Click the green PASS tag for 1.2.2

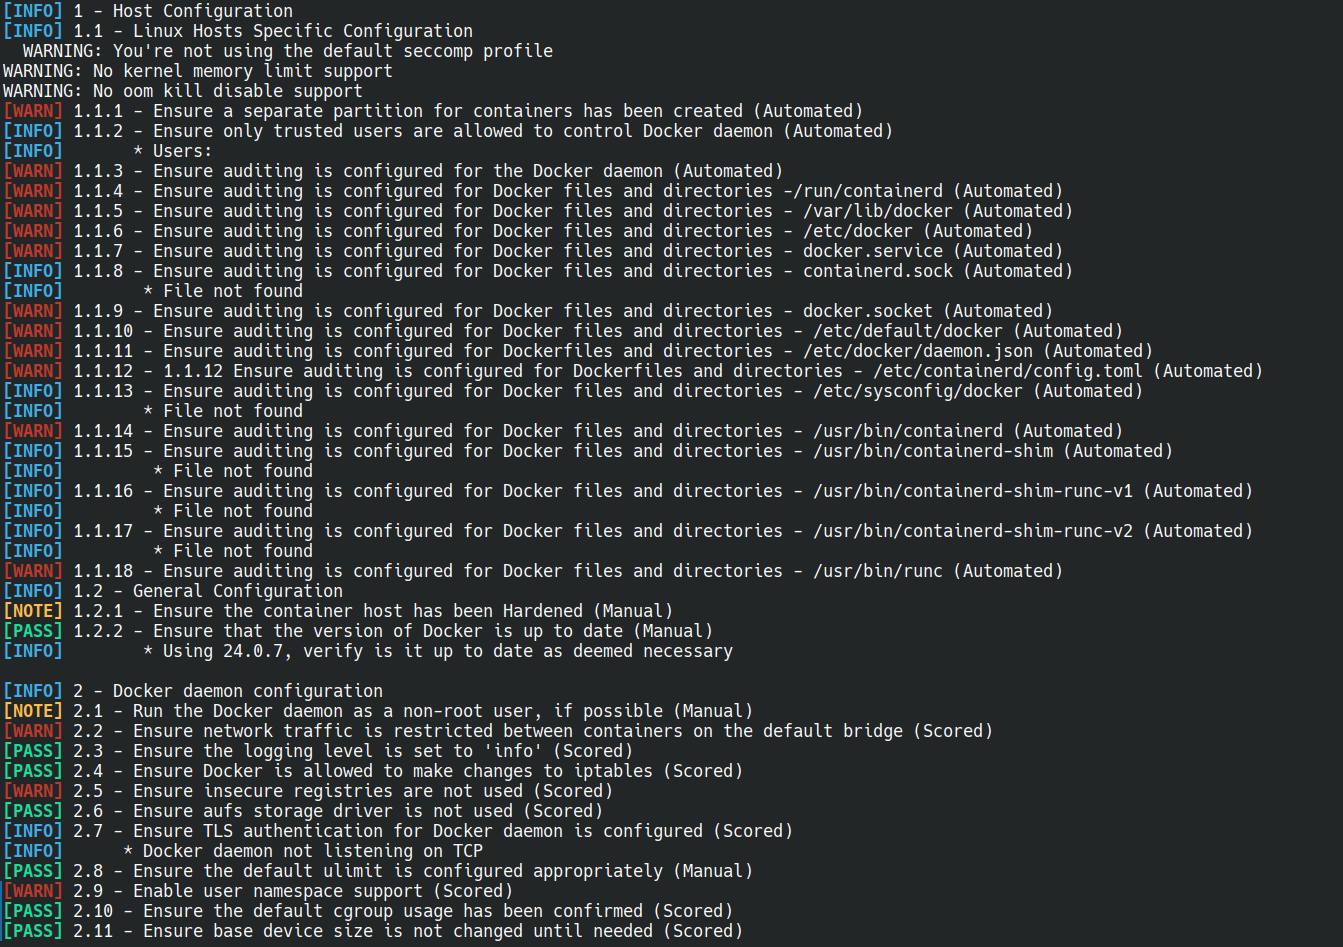33,631
